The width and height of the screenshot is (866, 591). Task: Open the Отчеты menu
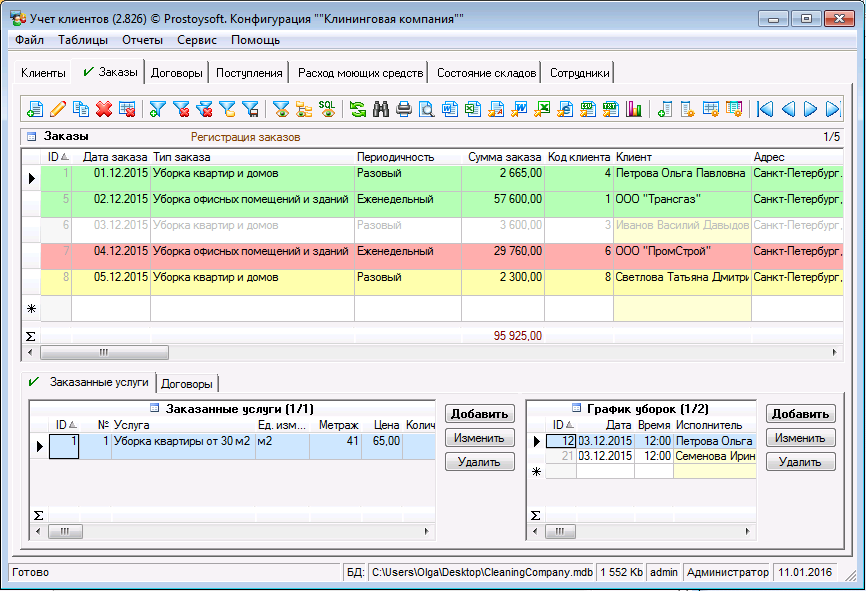tap(142, 40)
